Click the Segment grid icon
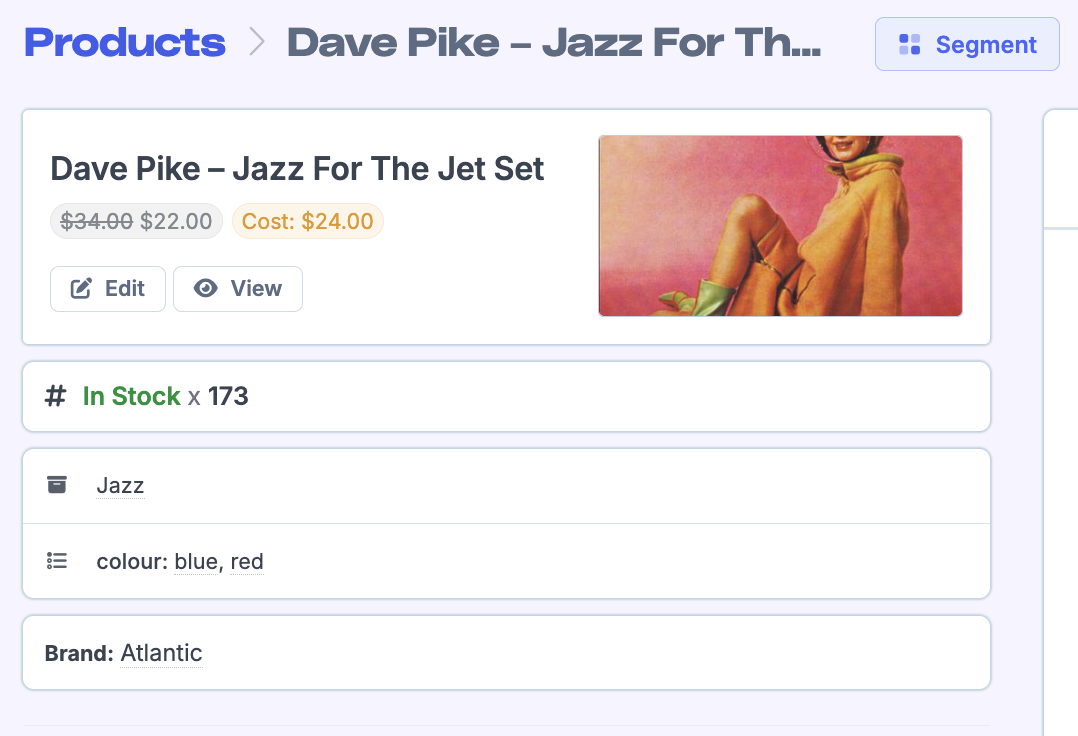Image resolution: width=1078 pixels, height=736 pixels. coord(909,45)
